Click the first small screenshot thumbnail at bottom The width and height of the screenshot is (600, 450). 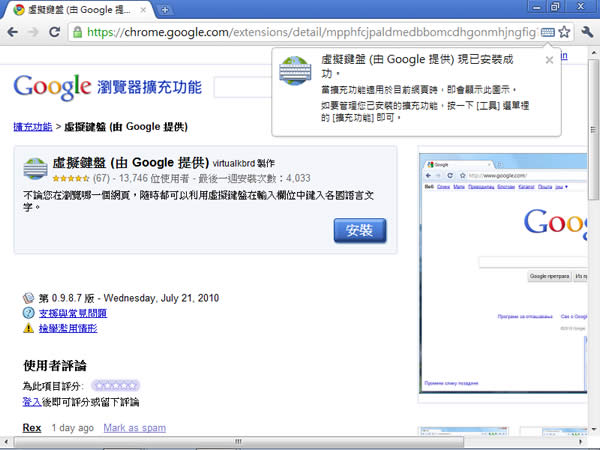(x=464, y=432)
